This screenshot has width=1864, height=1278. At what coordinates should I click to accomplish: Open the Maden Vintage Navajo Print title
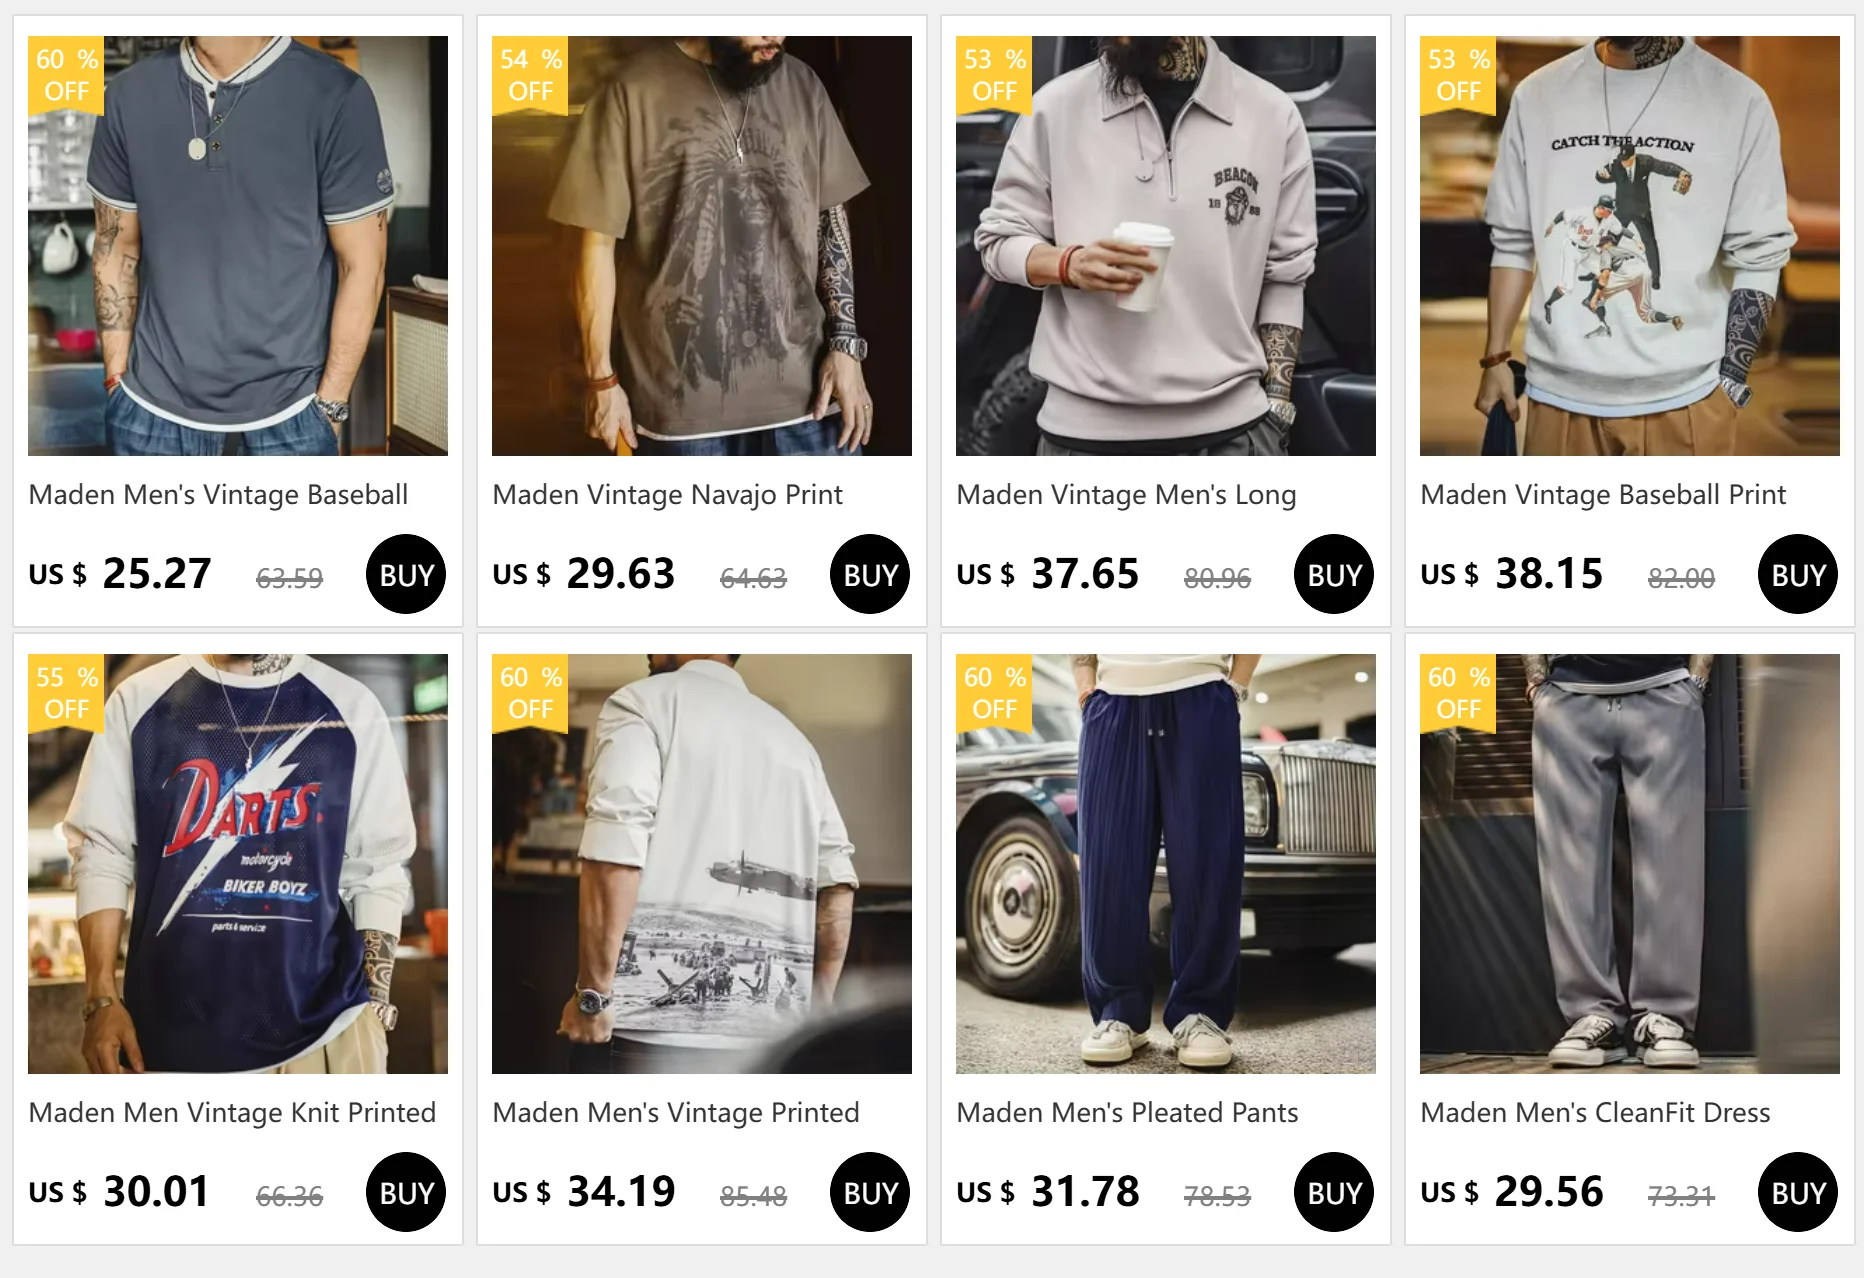(667, 495)
